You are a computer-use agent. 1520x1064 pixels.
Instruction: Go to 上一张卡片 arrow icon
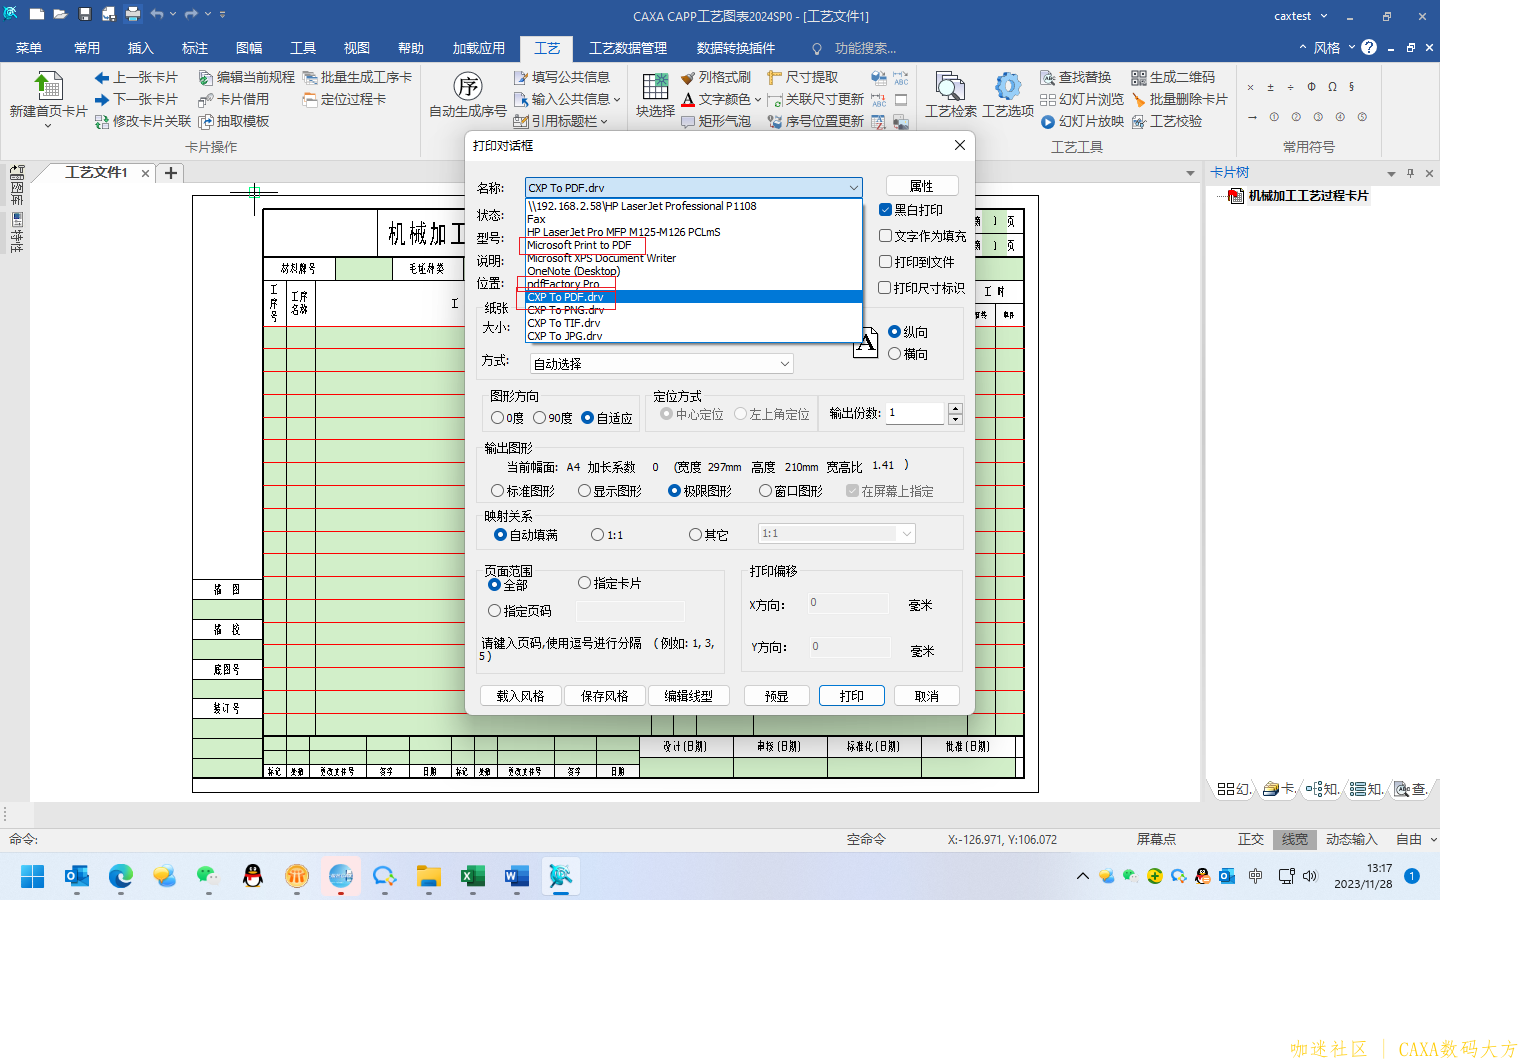102,78
